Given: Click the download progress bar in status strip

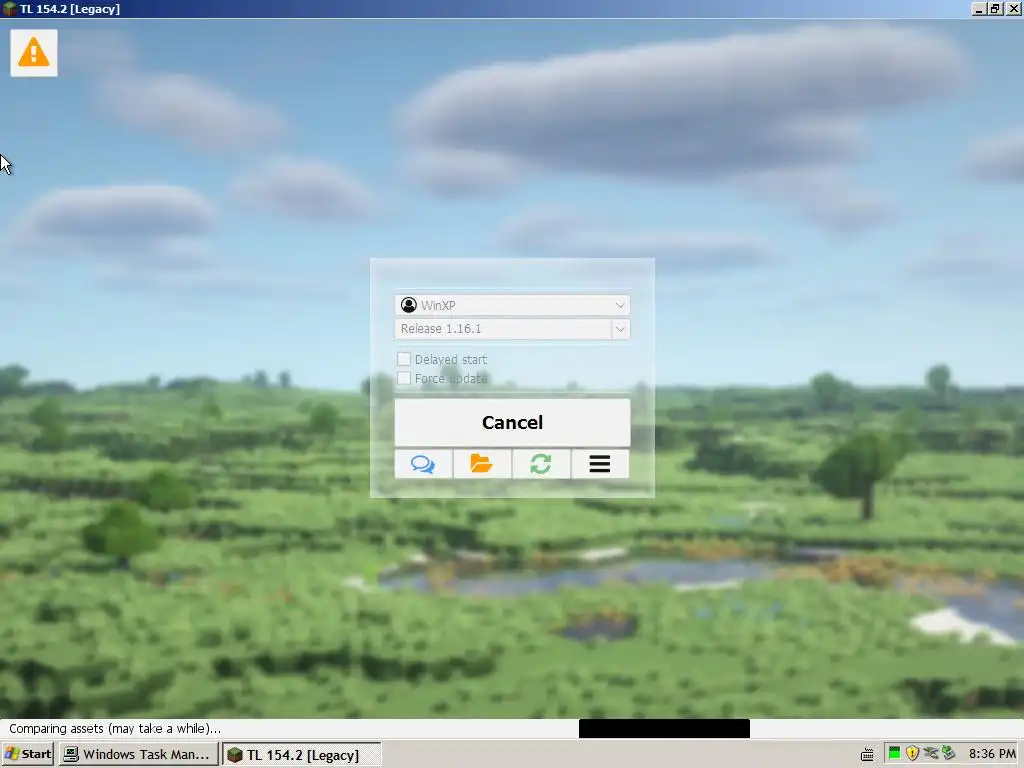Looking at the screenshot, I should [664, 728].
